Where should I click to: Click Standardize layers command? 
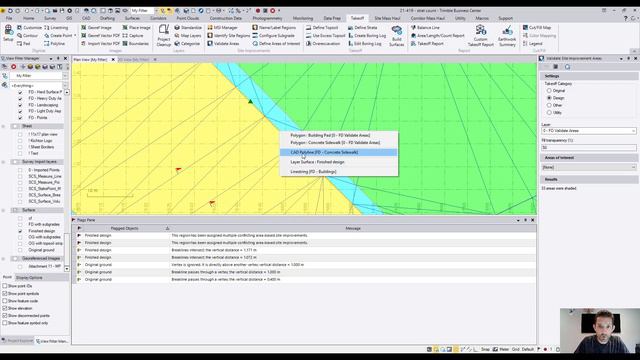(x=188, y=27)
